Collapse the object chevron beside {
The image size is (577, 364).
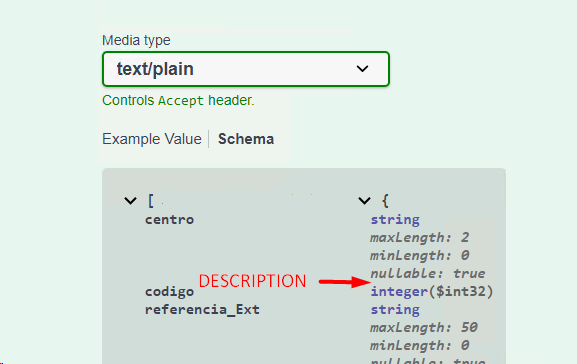click(364, 201)
